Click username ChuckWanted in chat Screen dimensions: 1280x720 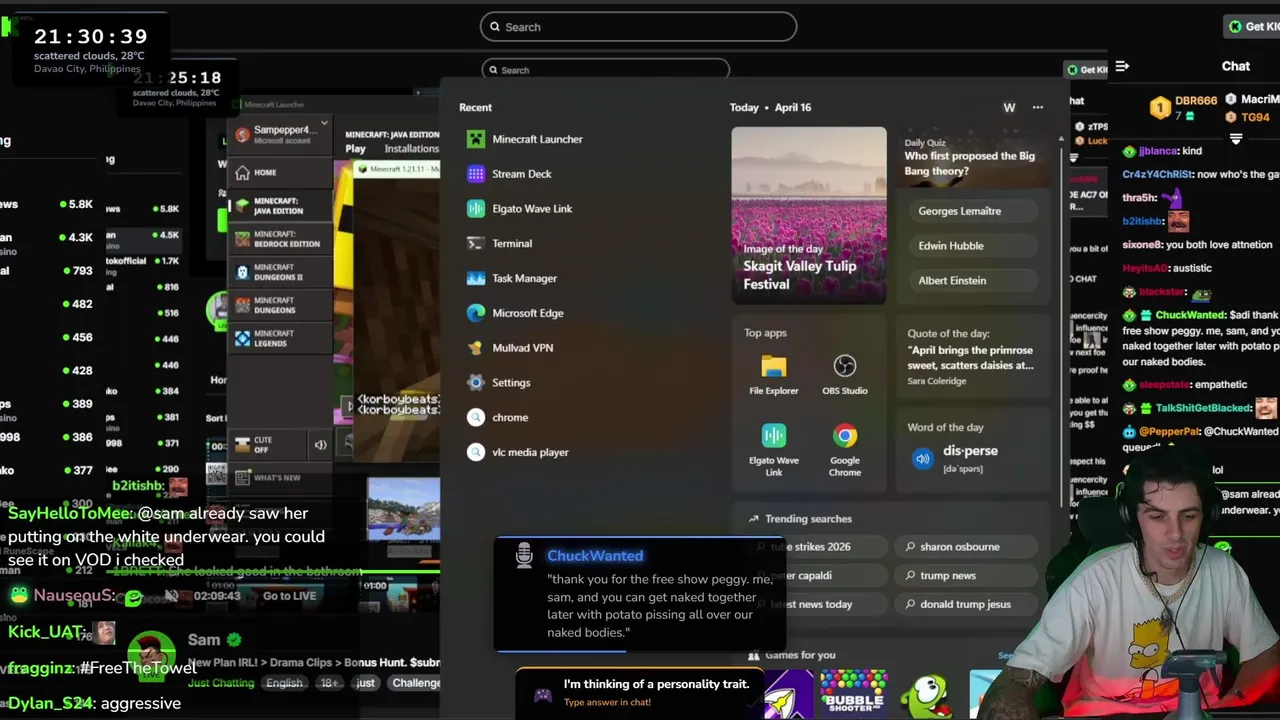(1189, 315)
